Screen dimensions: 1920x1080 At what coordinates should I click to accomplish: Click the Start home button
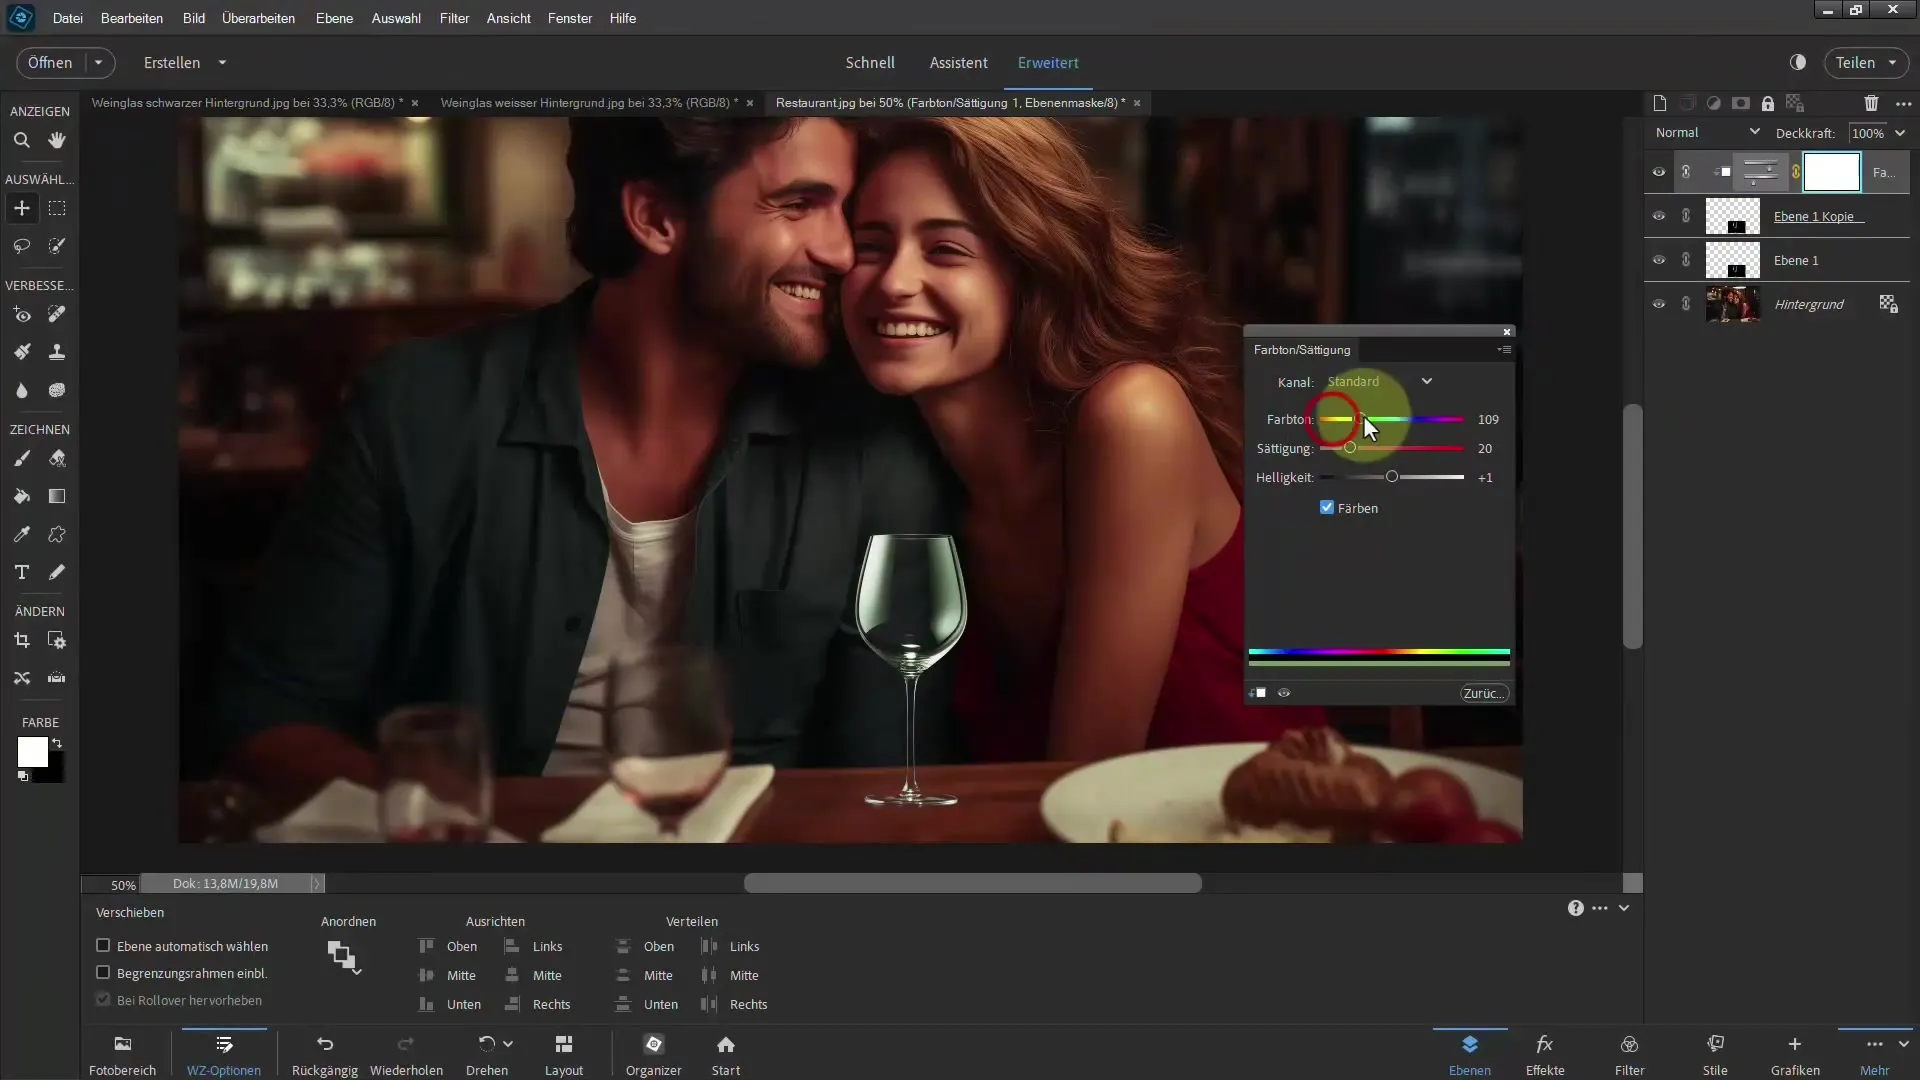tap(726, 1055)
